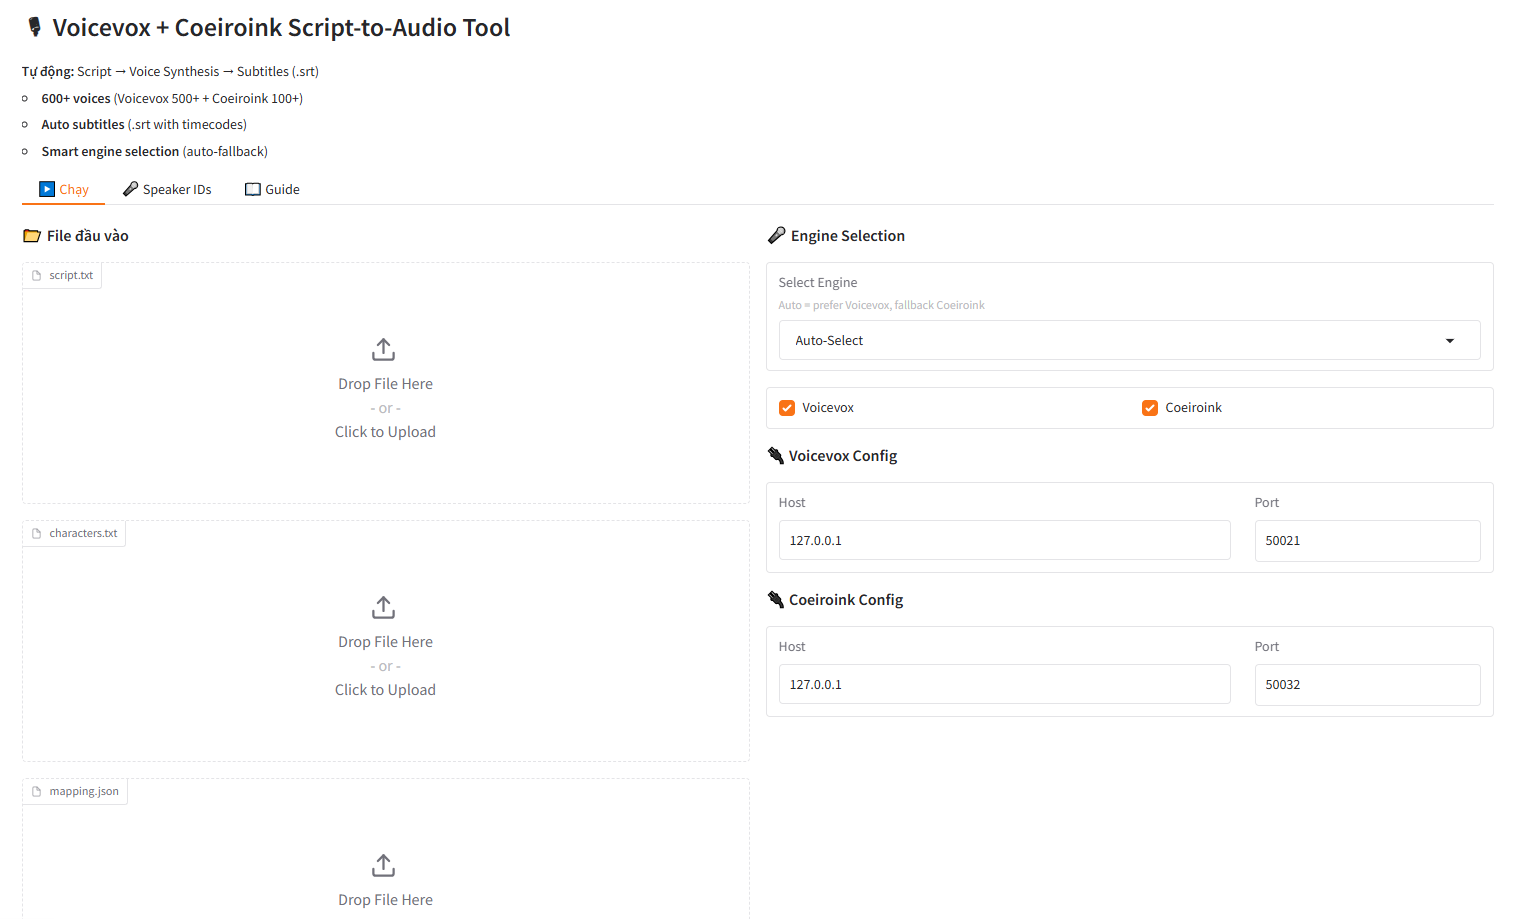This screenshot has width=1519, height=919.
Task: Click the file icon next to mapping.json
Action: tap(37, 791)
